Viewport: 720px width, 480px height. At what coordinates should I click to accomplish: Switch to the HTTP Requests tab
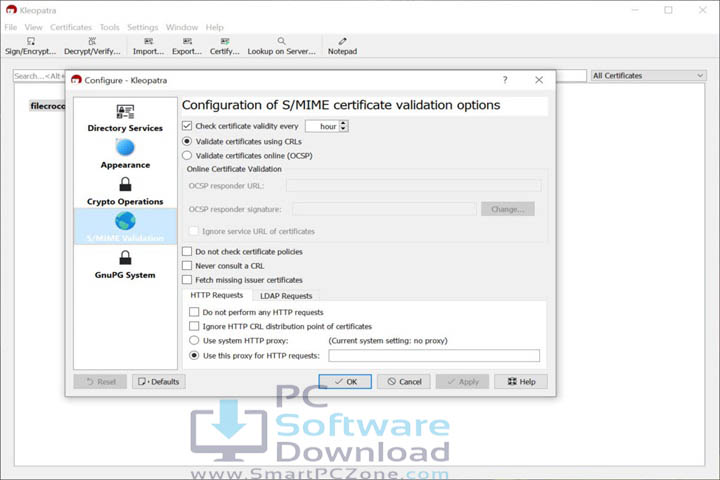(x=217, y=295)
